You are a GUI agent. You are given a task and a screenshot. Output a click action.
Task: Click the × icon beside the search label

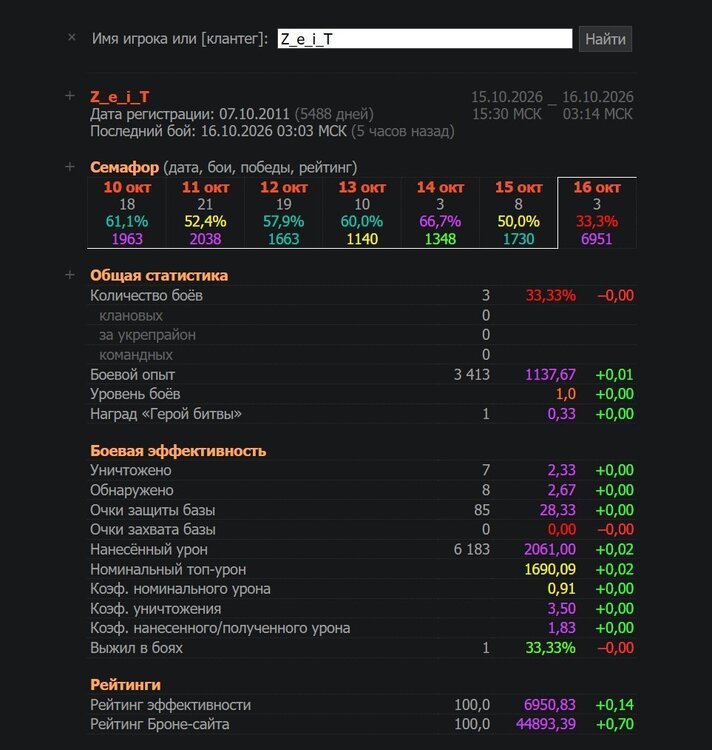coord(72,37)
